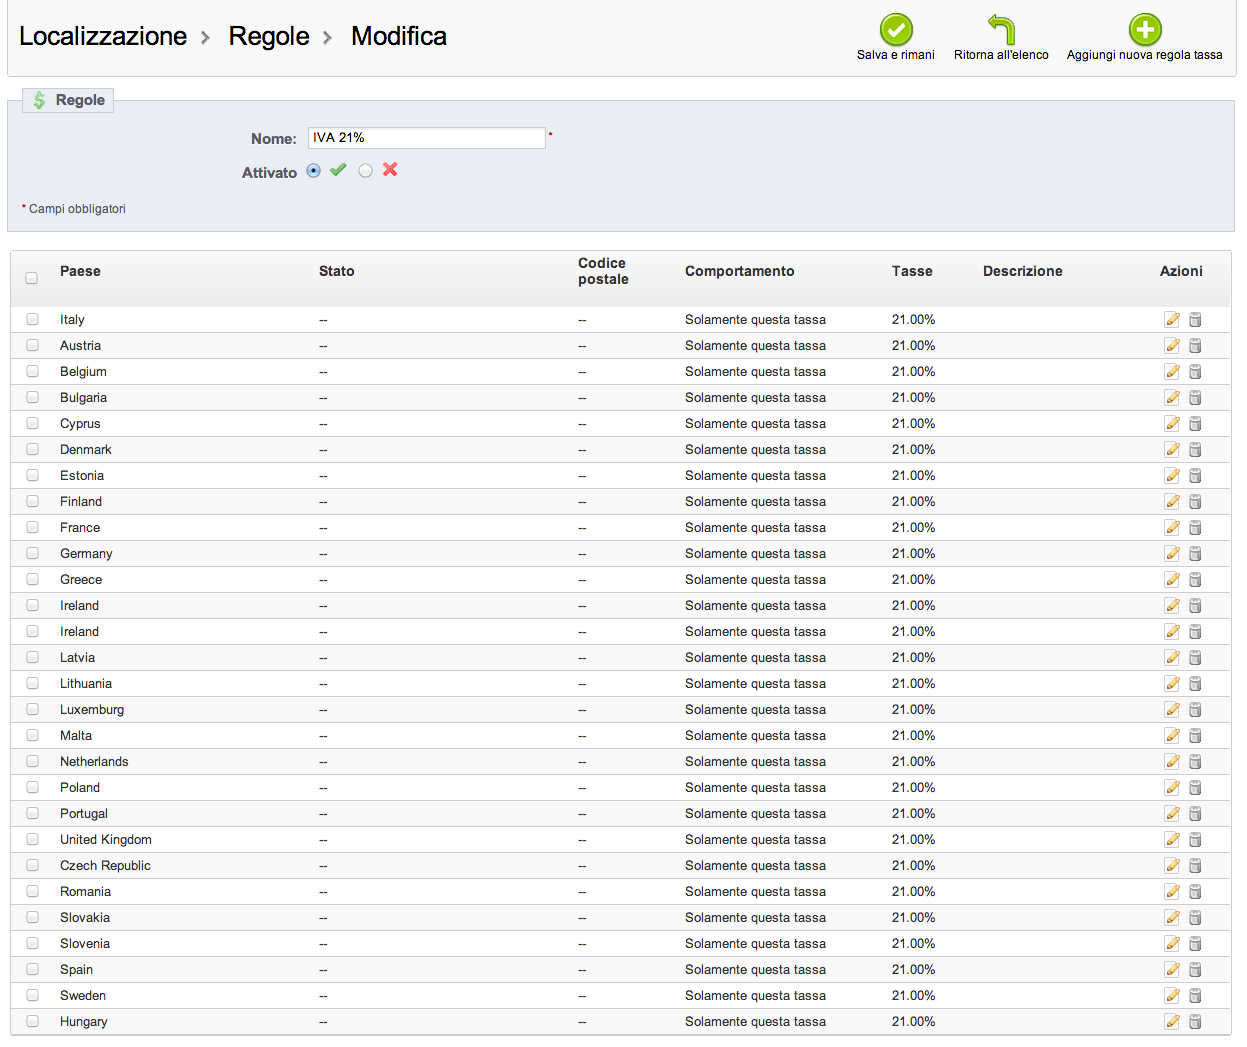
Task: Click the Comportamento column header
Action: coord(740,271)
